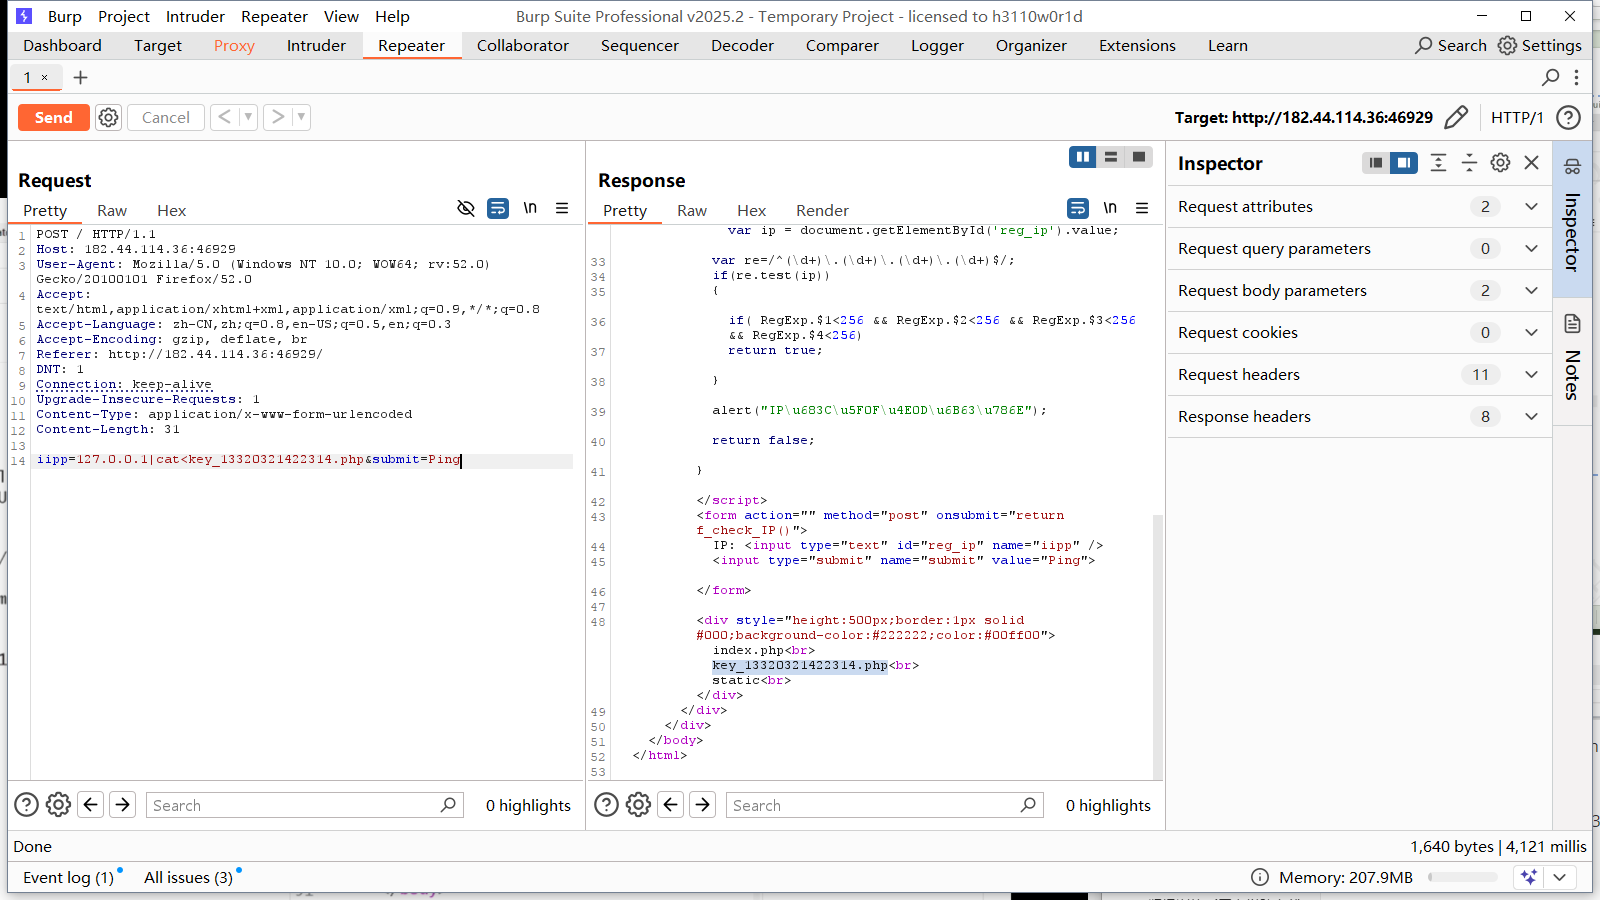This screenshot has width=1600, height=900.
Task: Focus the Response search field
Action: (x=885, y=805)
